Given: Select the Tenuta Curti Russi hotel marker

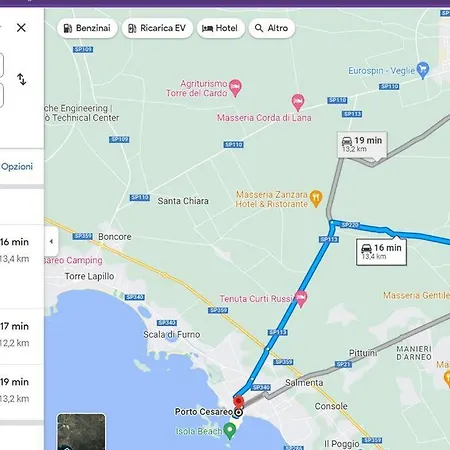Looking at the screenshot, I should (301, 298).
